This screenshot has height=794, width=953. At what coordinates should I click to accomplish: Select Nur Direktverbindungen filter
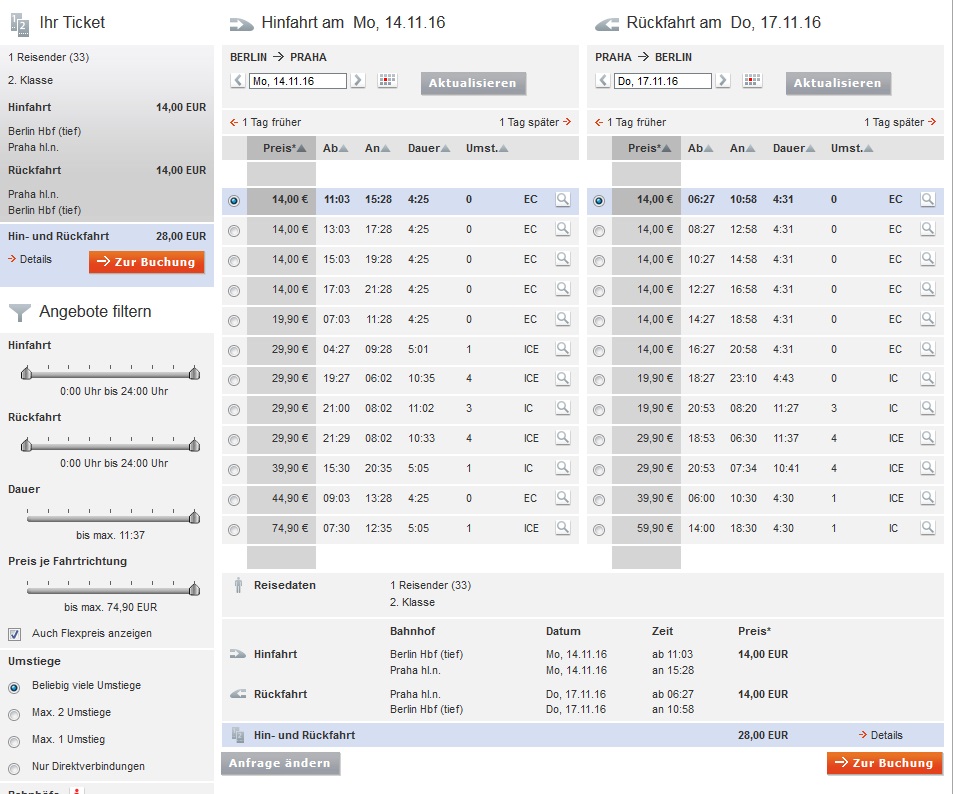14,768
